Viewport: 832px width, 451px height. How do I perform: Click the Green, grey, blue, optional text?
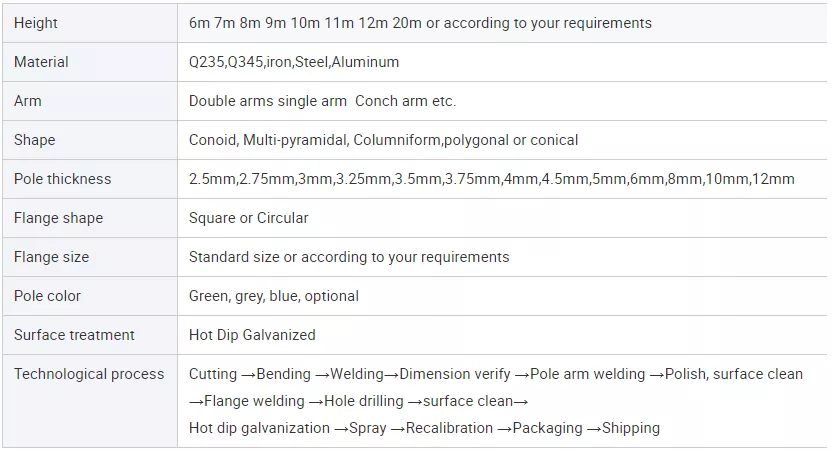pyautogui.click(x=273, y=296)
